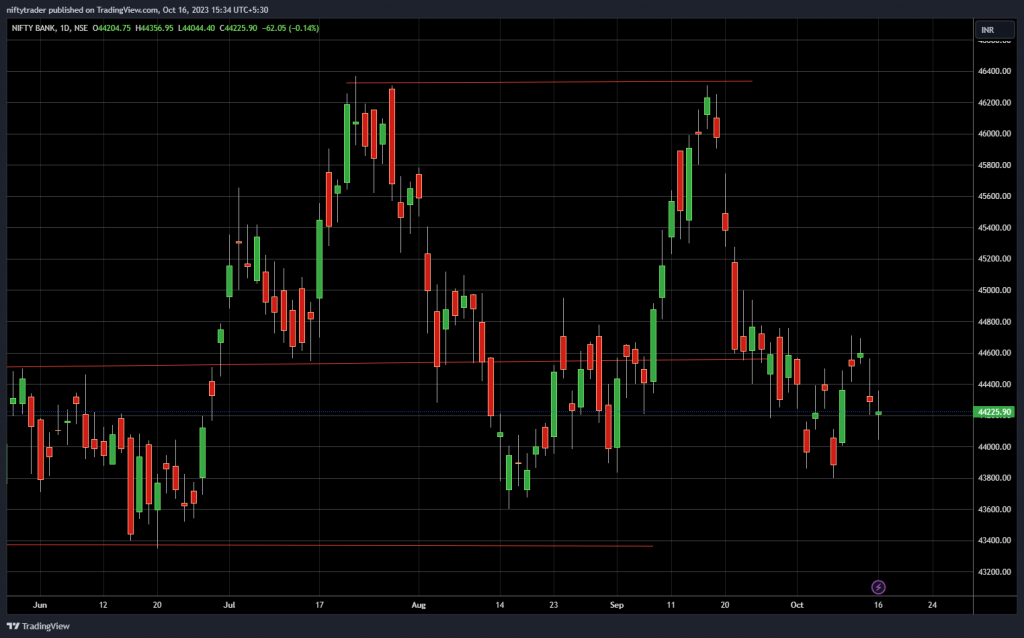Click the 44800.00 price axis label
Viewport: 1024px width, 638px height.
click(995, 322)
